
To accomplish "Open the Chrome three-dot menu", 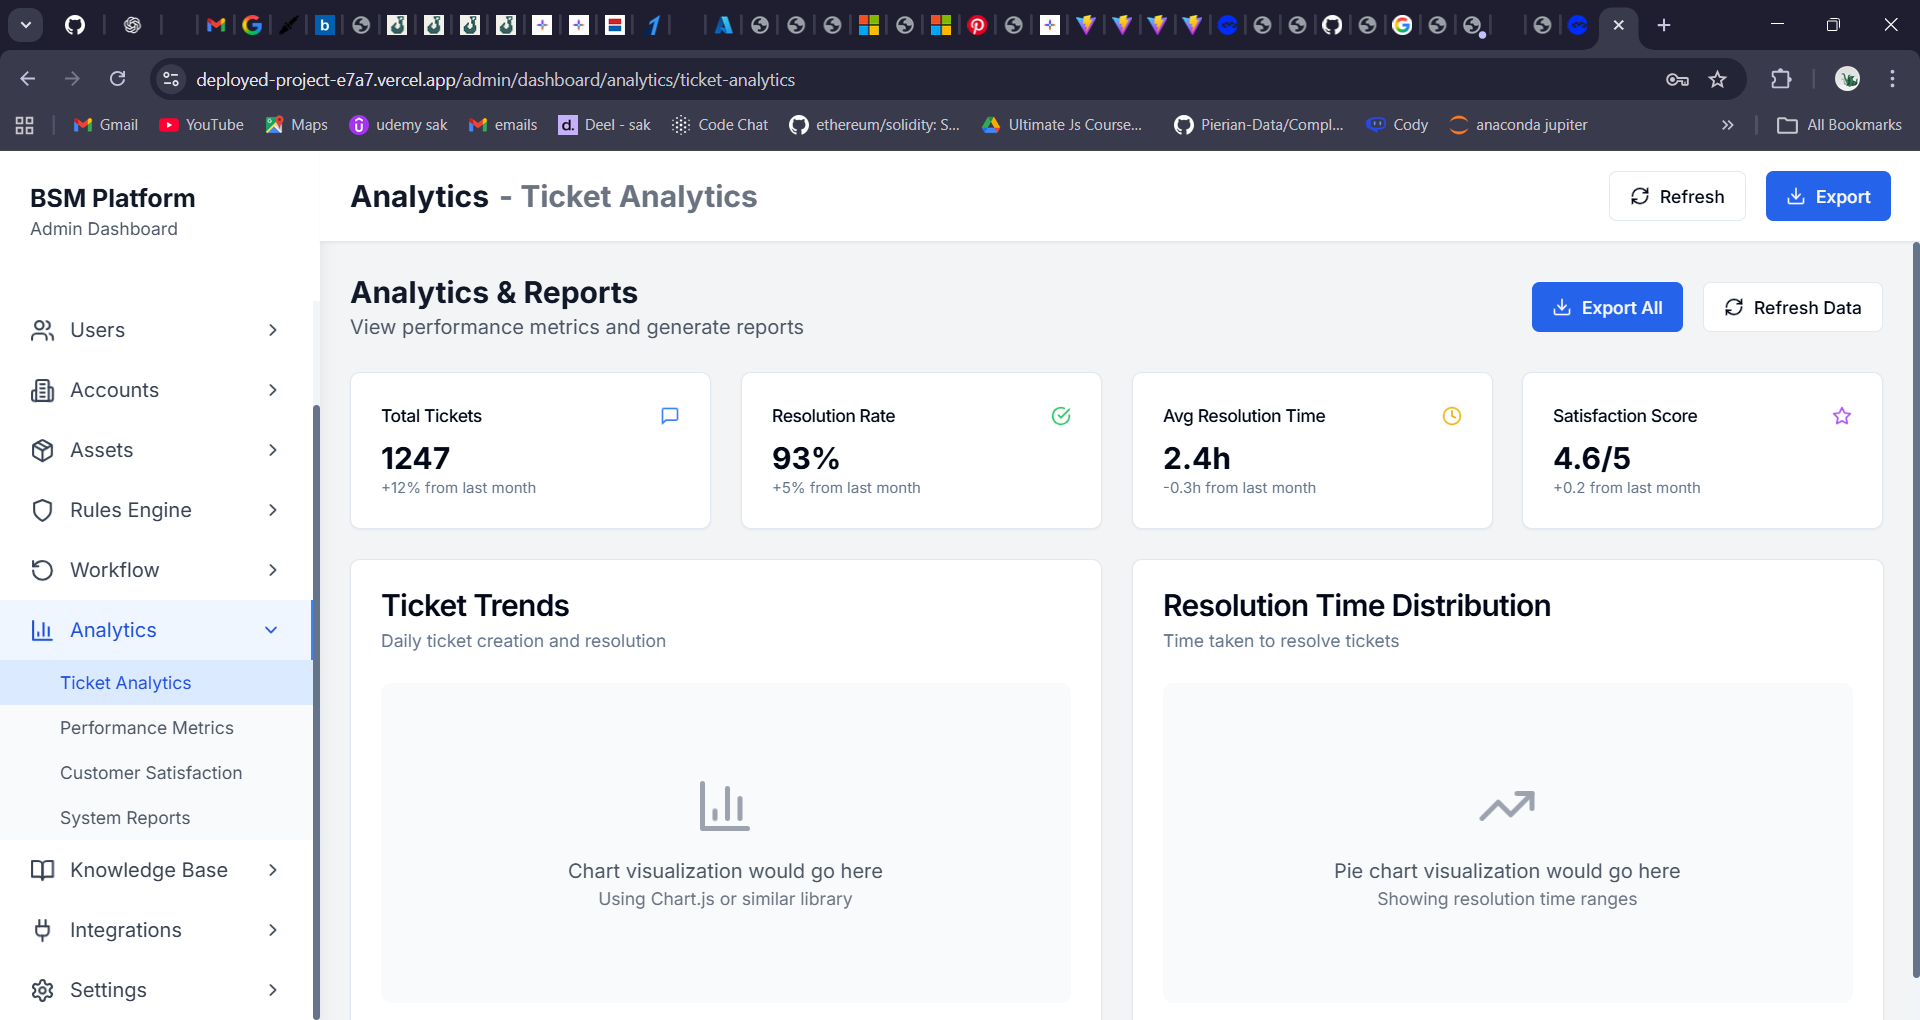I will [1892, 79].
